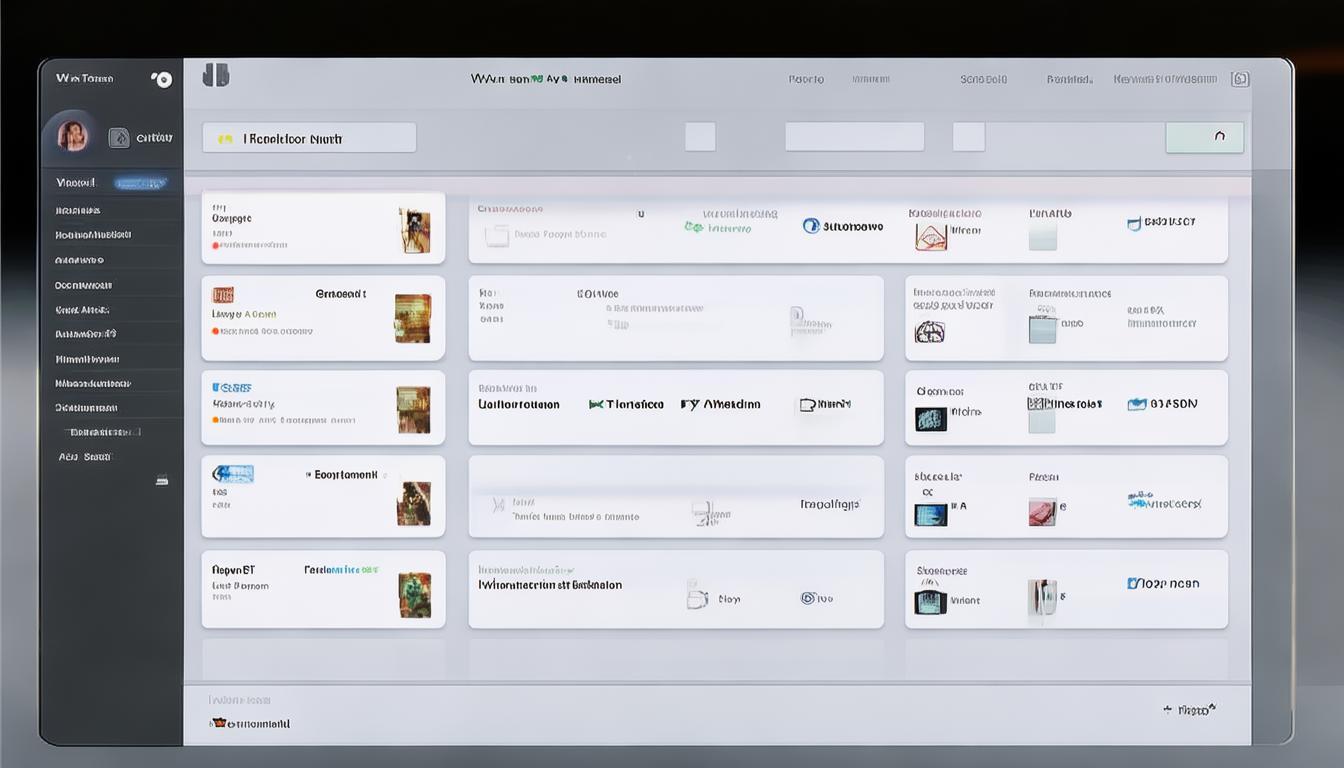This screenshot has height=768, width=1344.
Task: Click the small tray icon at the sidebar's bottom
Action: pos(162,481)
